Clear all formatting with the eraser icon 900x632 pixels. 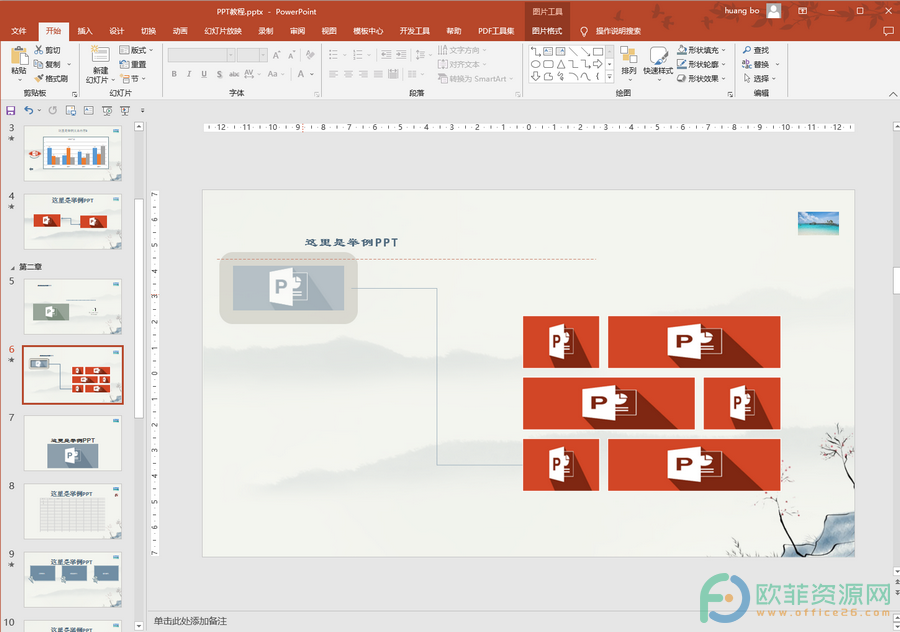(310, 55)
